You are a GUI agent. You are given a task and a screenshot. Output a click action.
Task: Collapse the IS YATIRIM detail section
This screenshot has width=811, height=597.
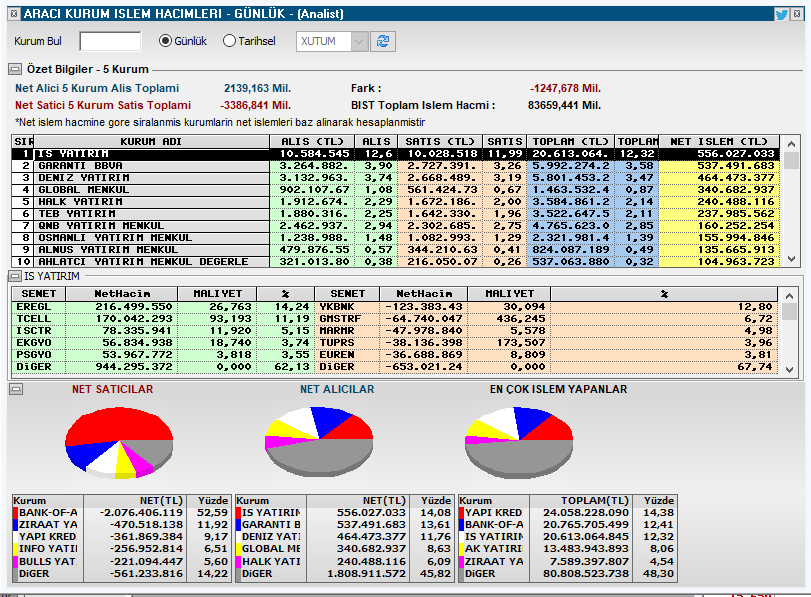(x=15, y=276)
